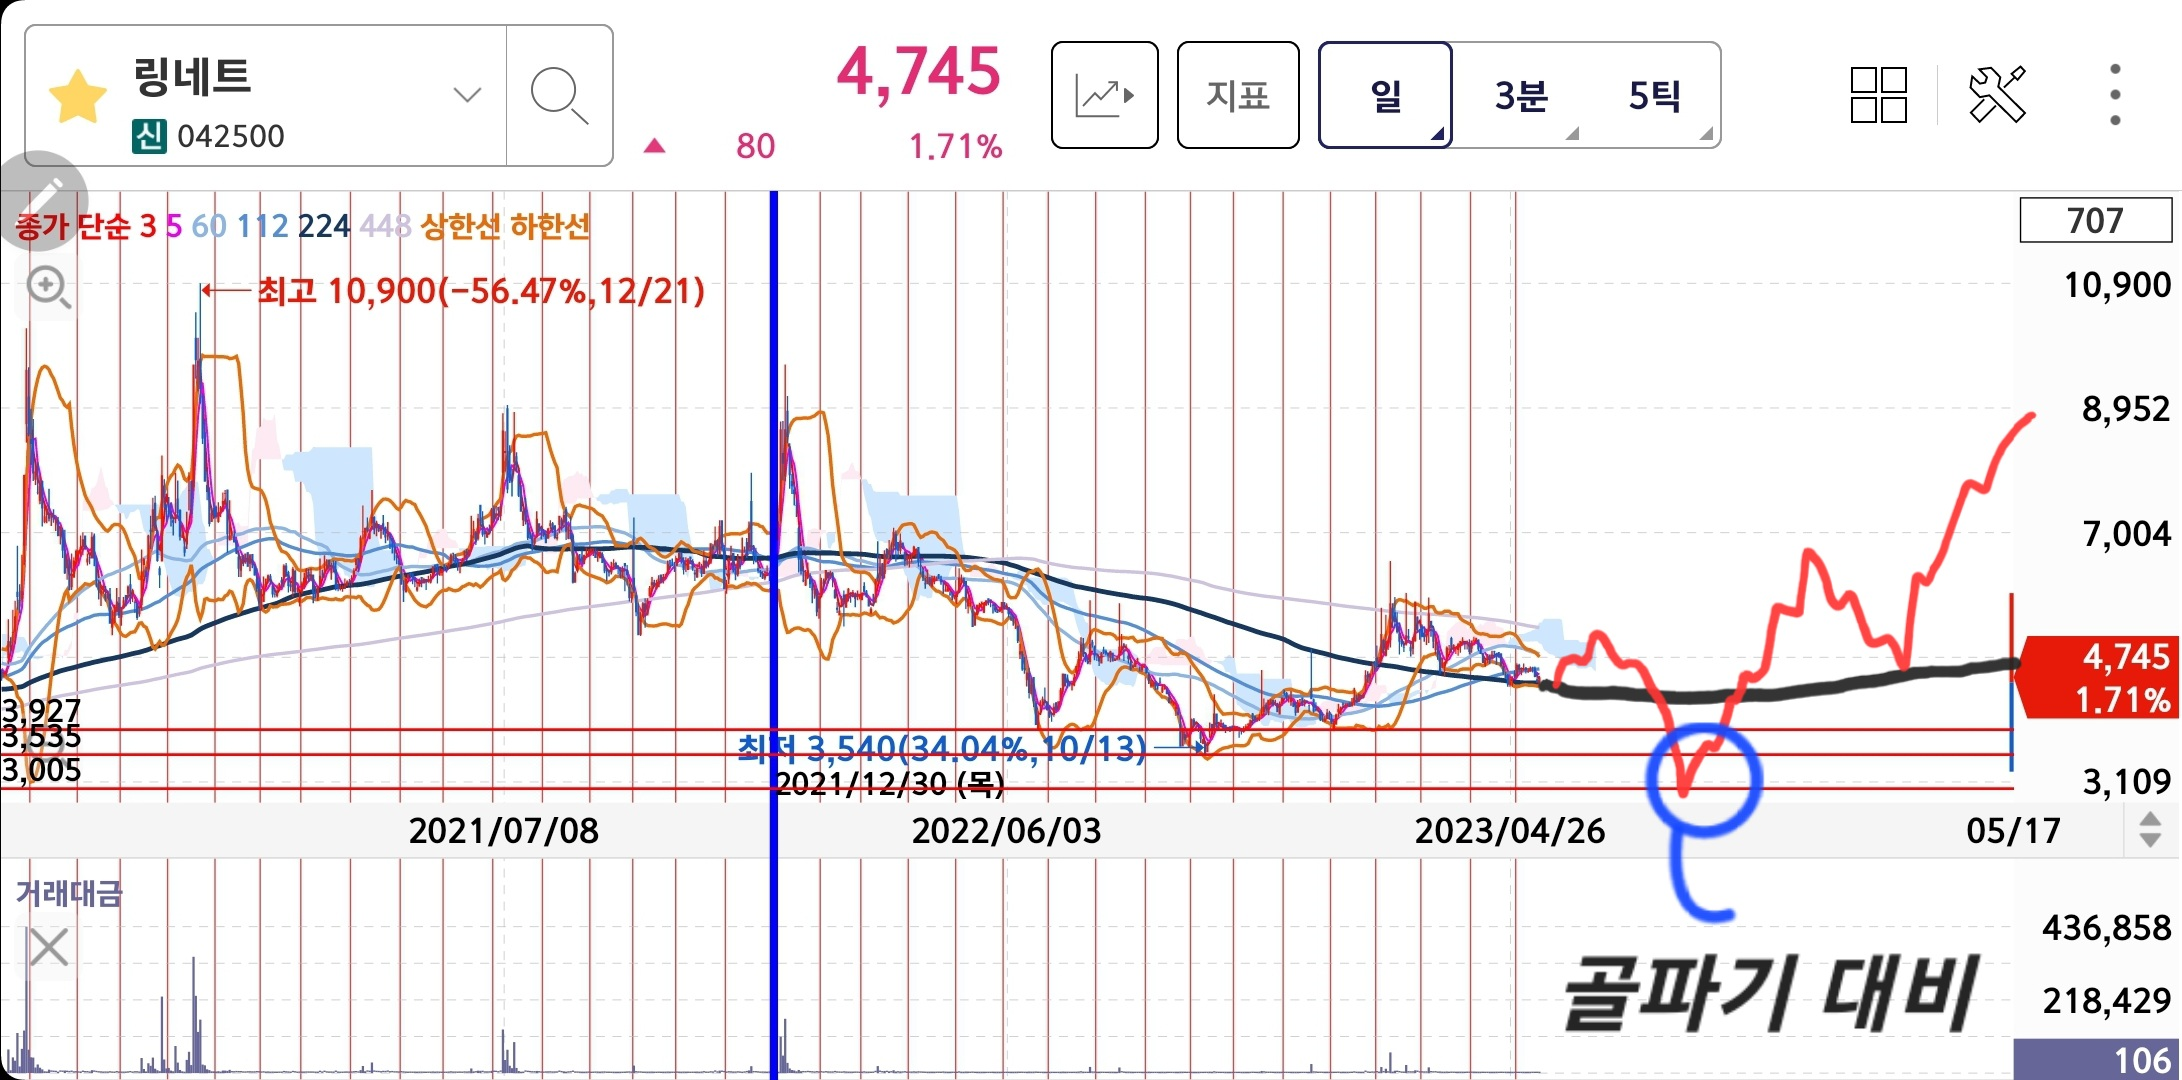Toggle the yellow favorite star
The image size is (2182, 1080).
(x=78, y=97)
